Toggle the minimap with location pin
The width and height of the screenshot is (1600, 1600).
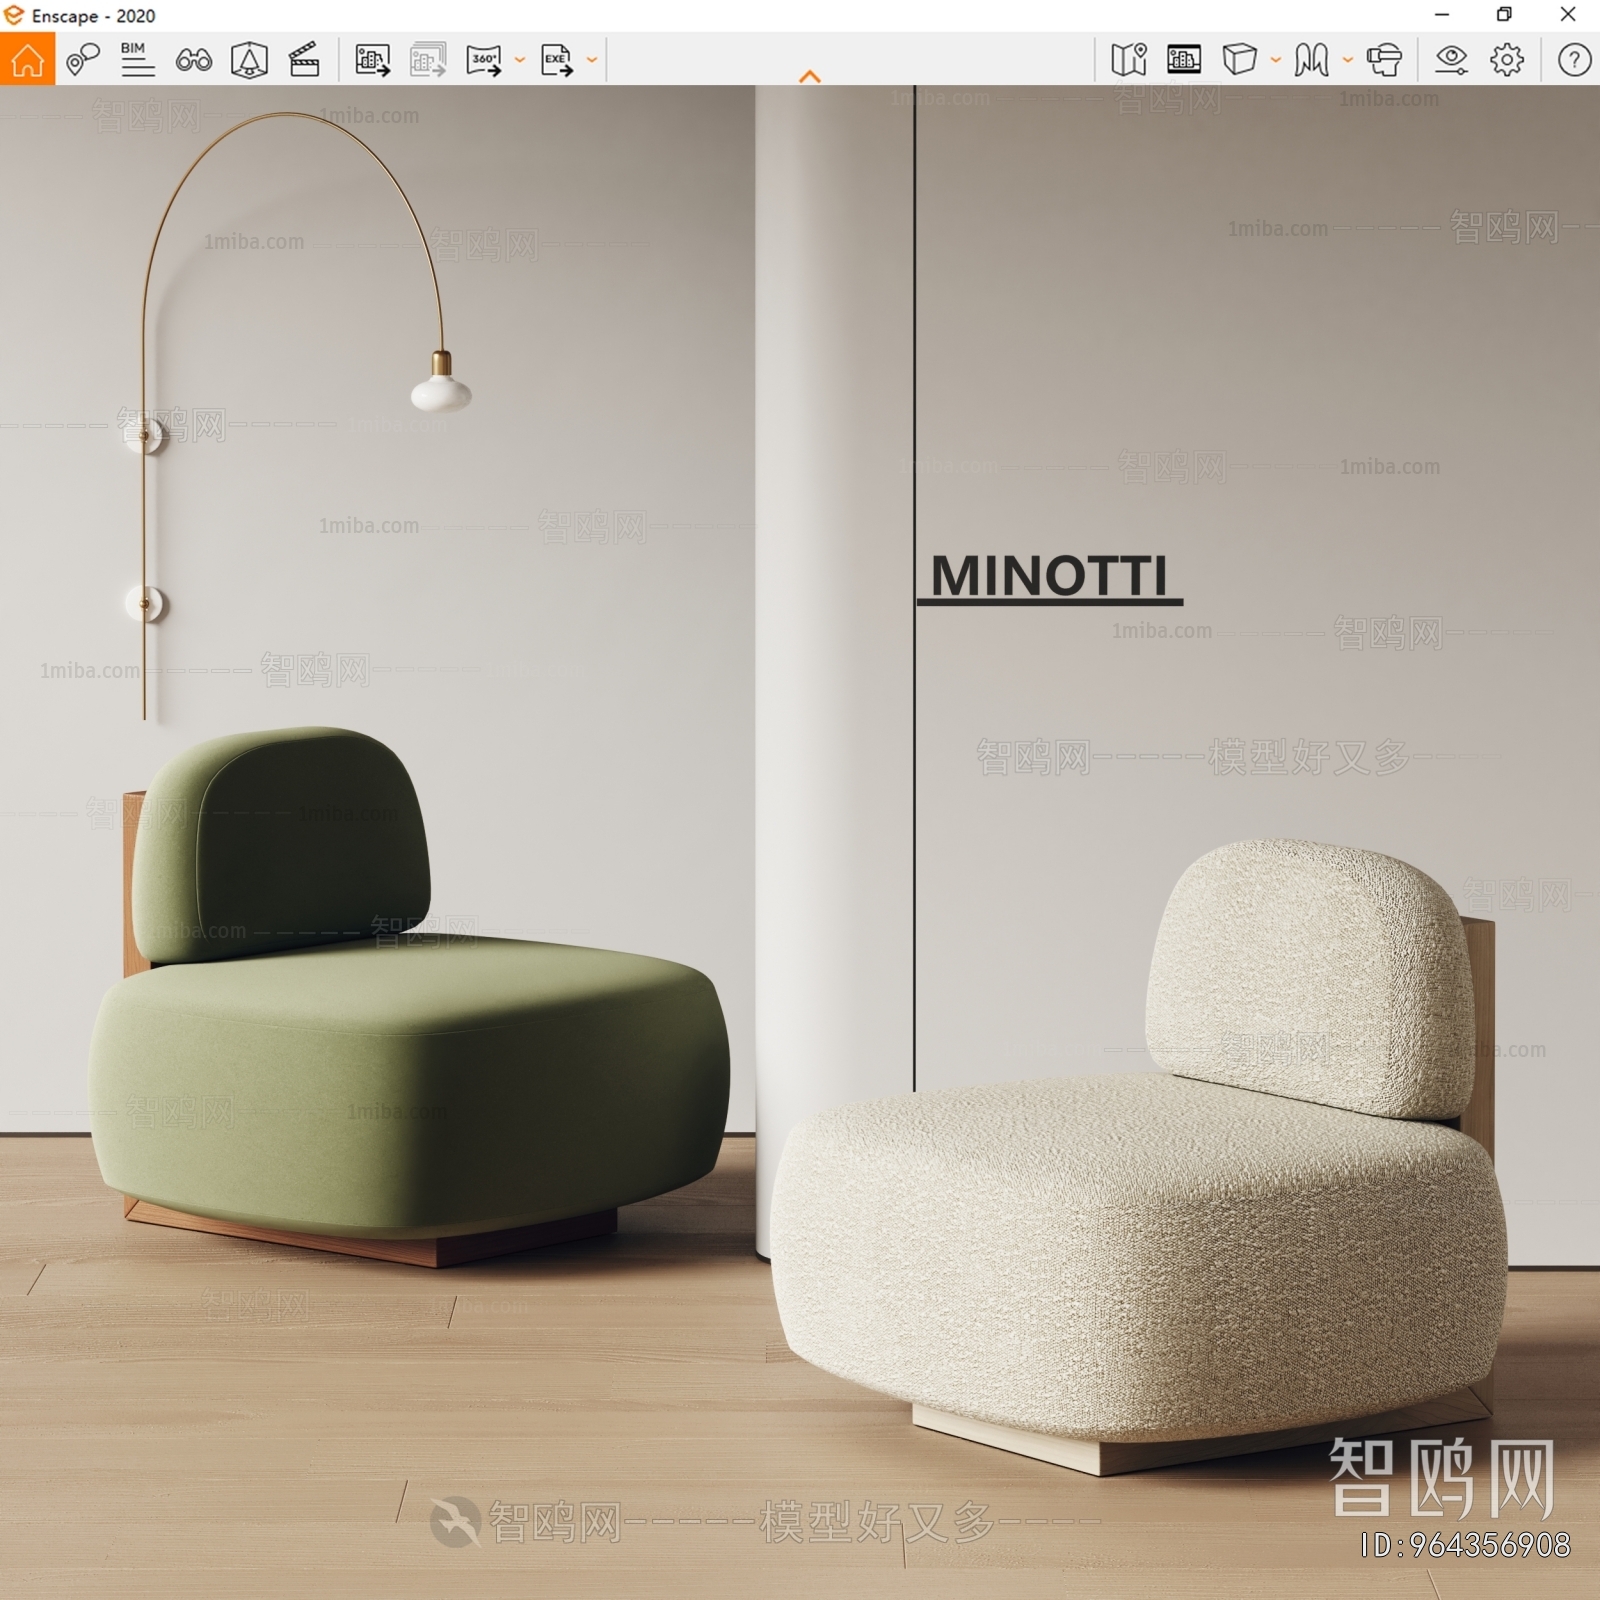(1128, 60)
